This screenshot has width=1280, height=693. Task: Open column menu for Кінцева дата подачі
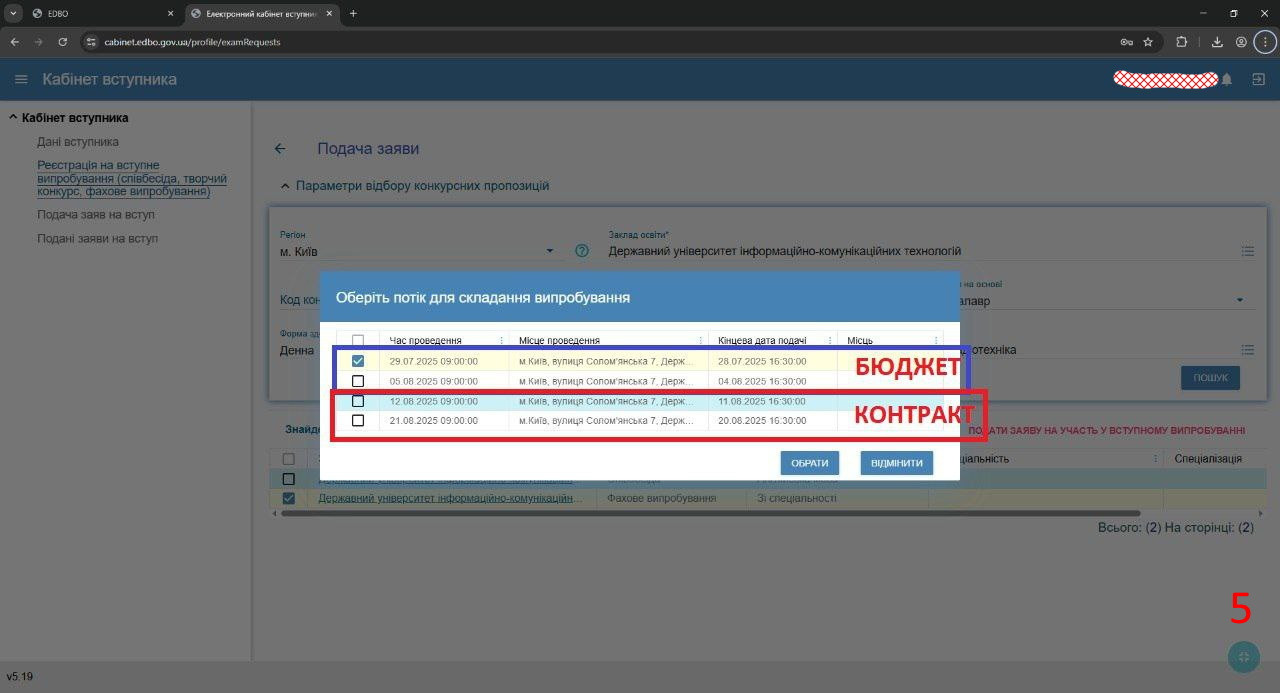[829, 341]
